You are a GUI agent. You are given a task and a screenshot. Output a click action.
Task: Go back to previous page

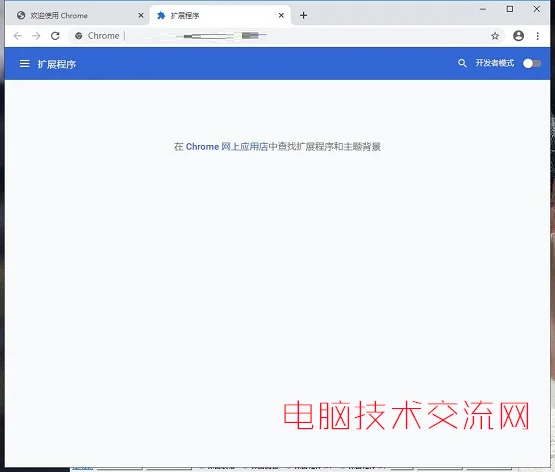(x=17, y=36)
